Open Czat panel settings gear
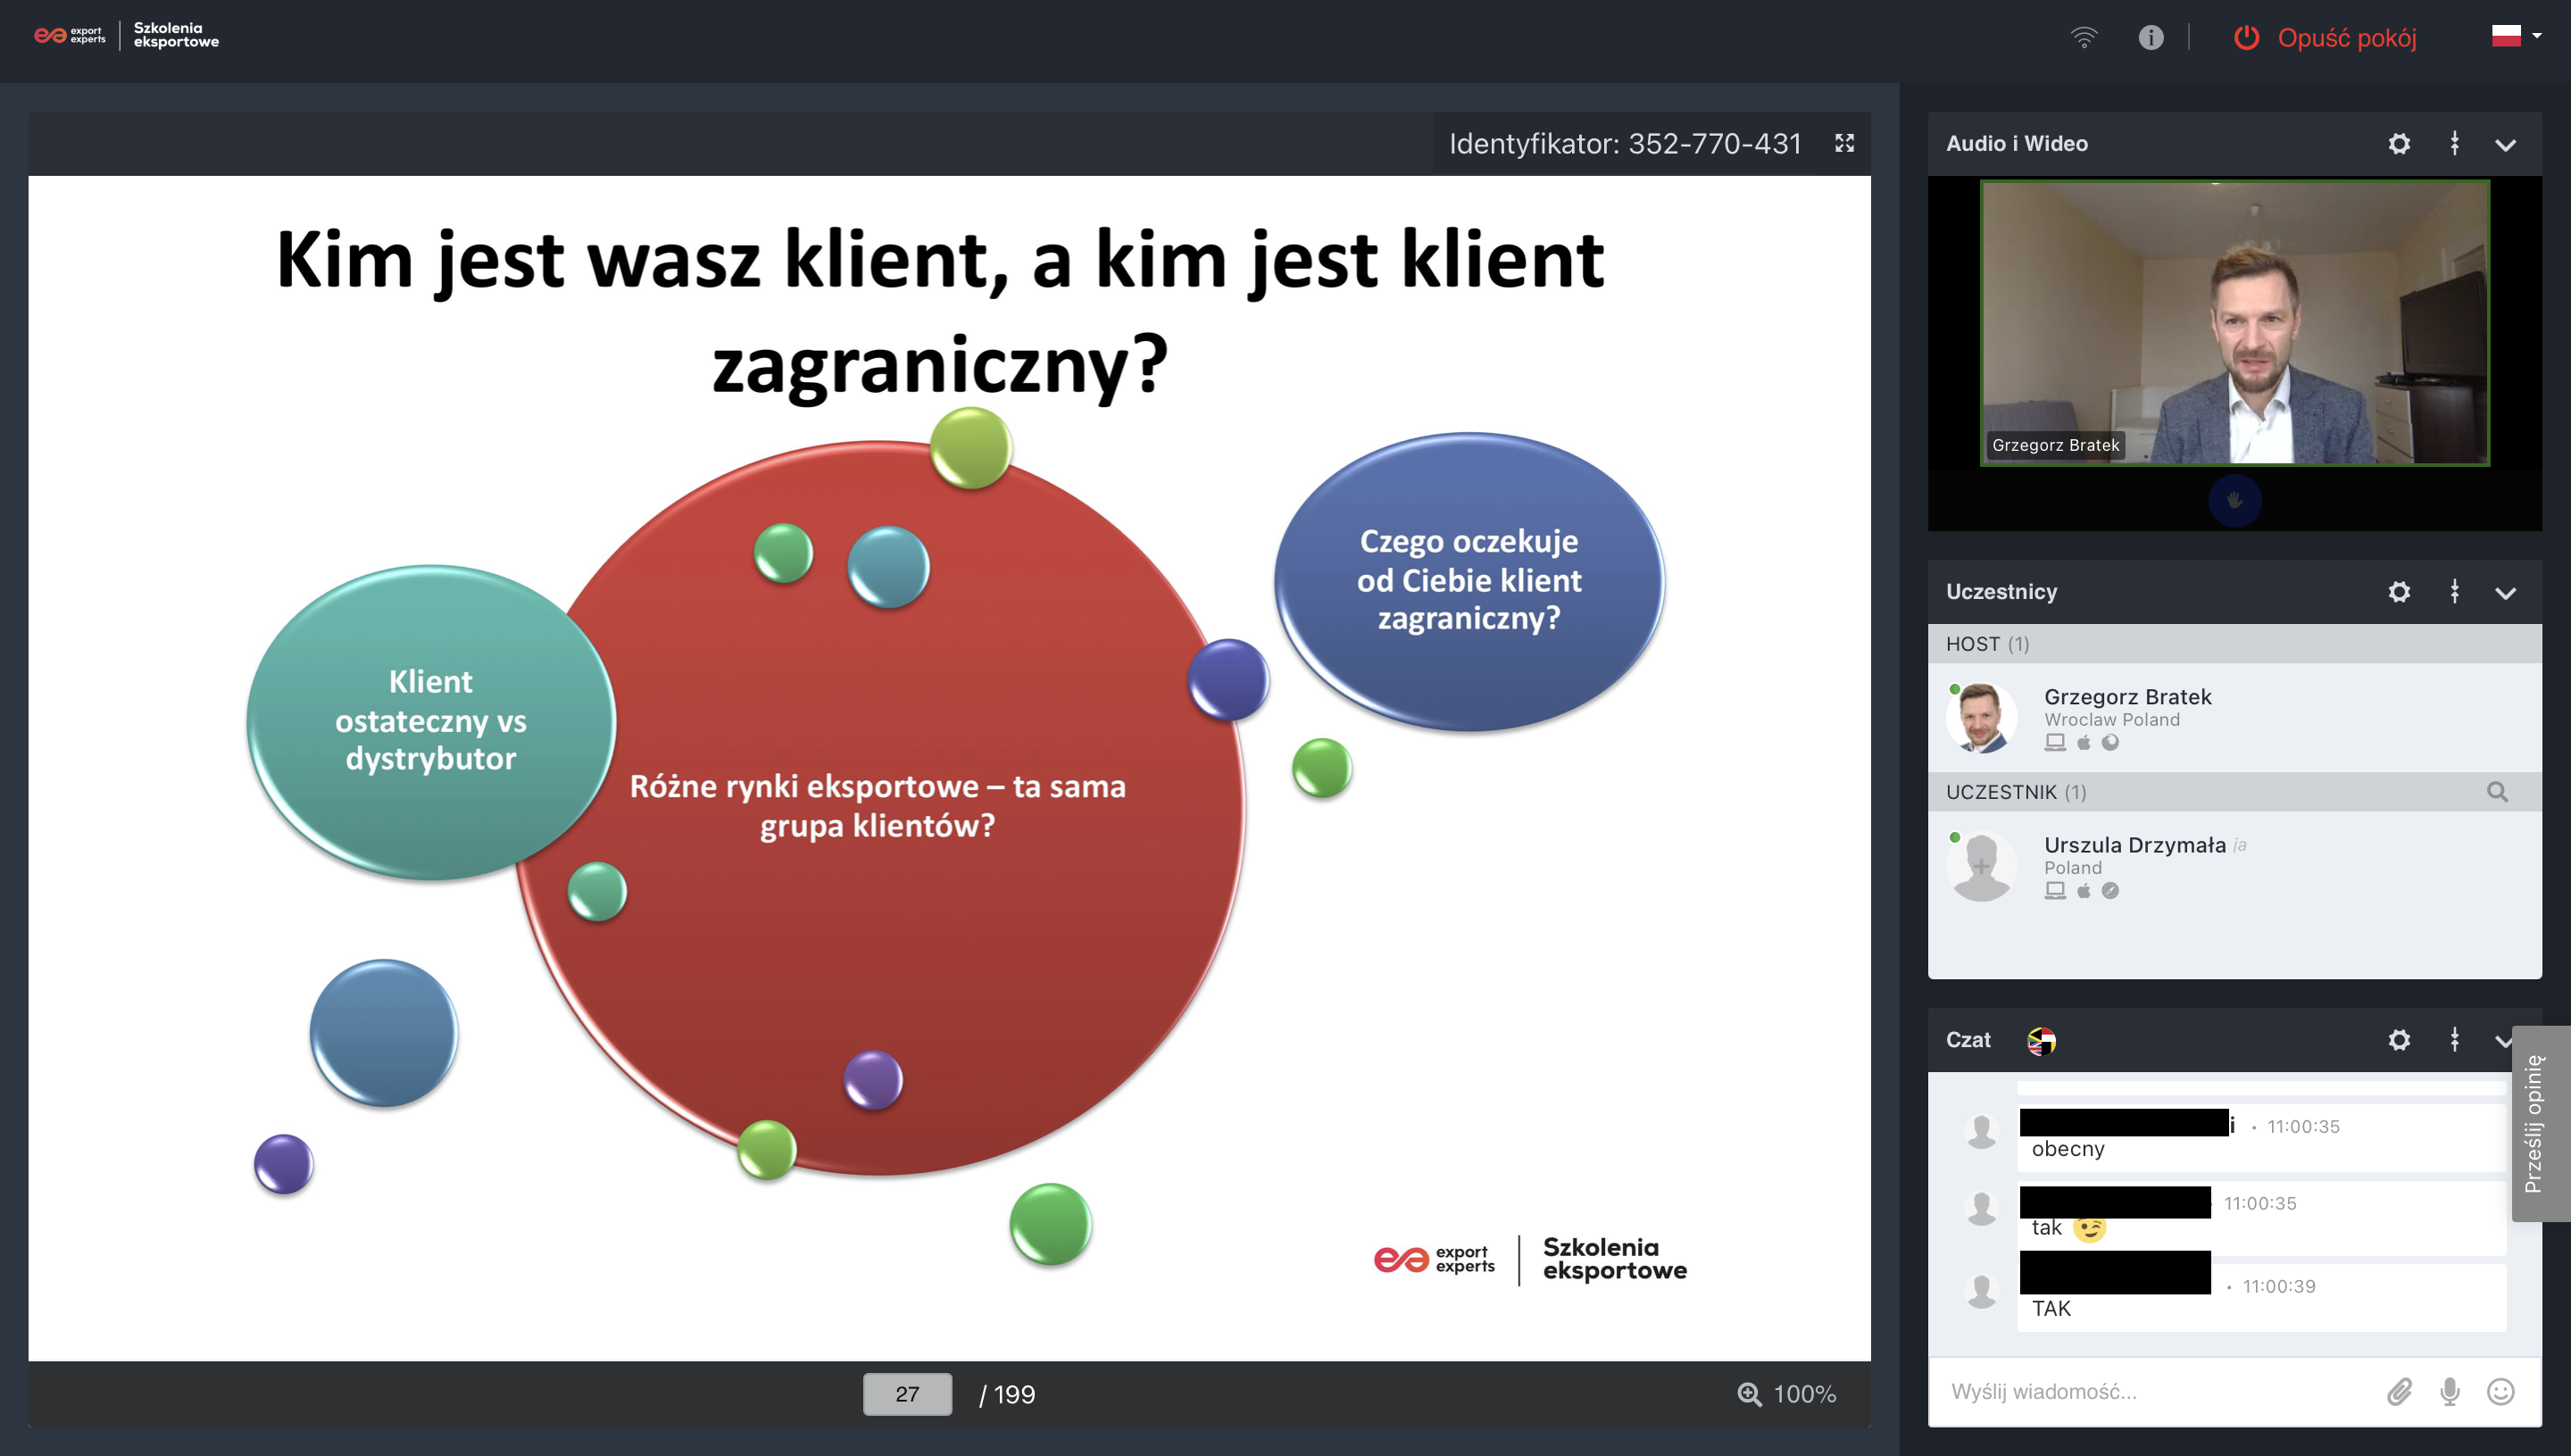This screenshot has width=2571, height=1456. [2398, 1040]
